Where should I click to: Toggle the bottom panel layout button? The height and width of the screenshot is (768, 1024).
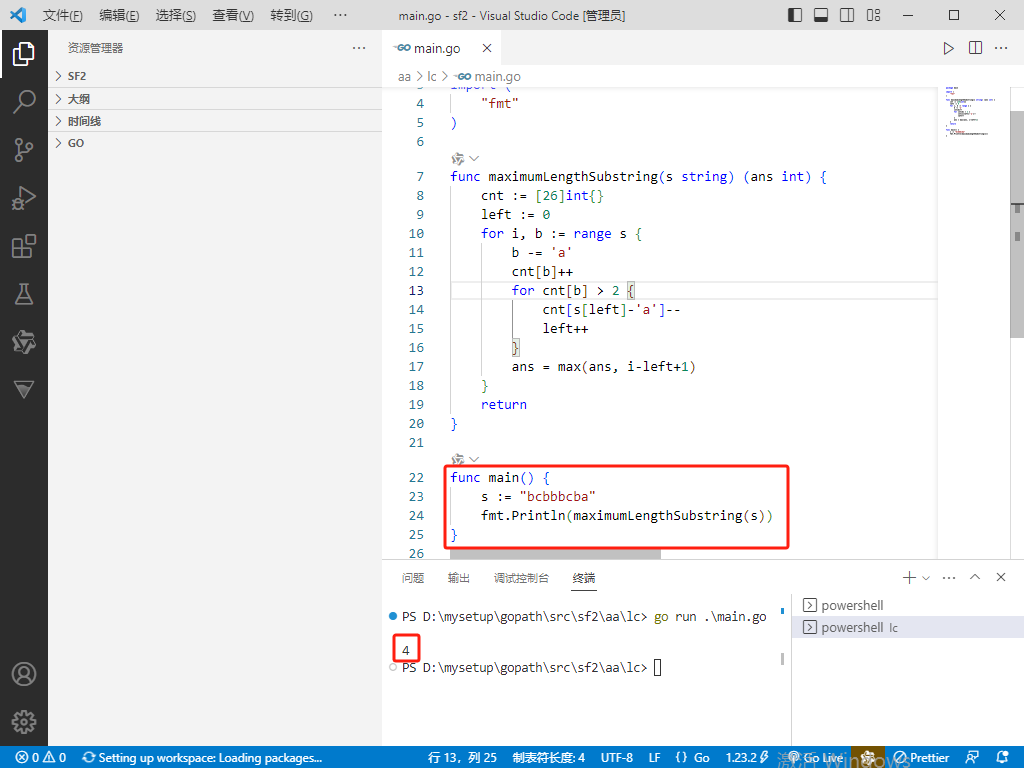821,15
